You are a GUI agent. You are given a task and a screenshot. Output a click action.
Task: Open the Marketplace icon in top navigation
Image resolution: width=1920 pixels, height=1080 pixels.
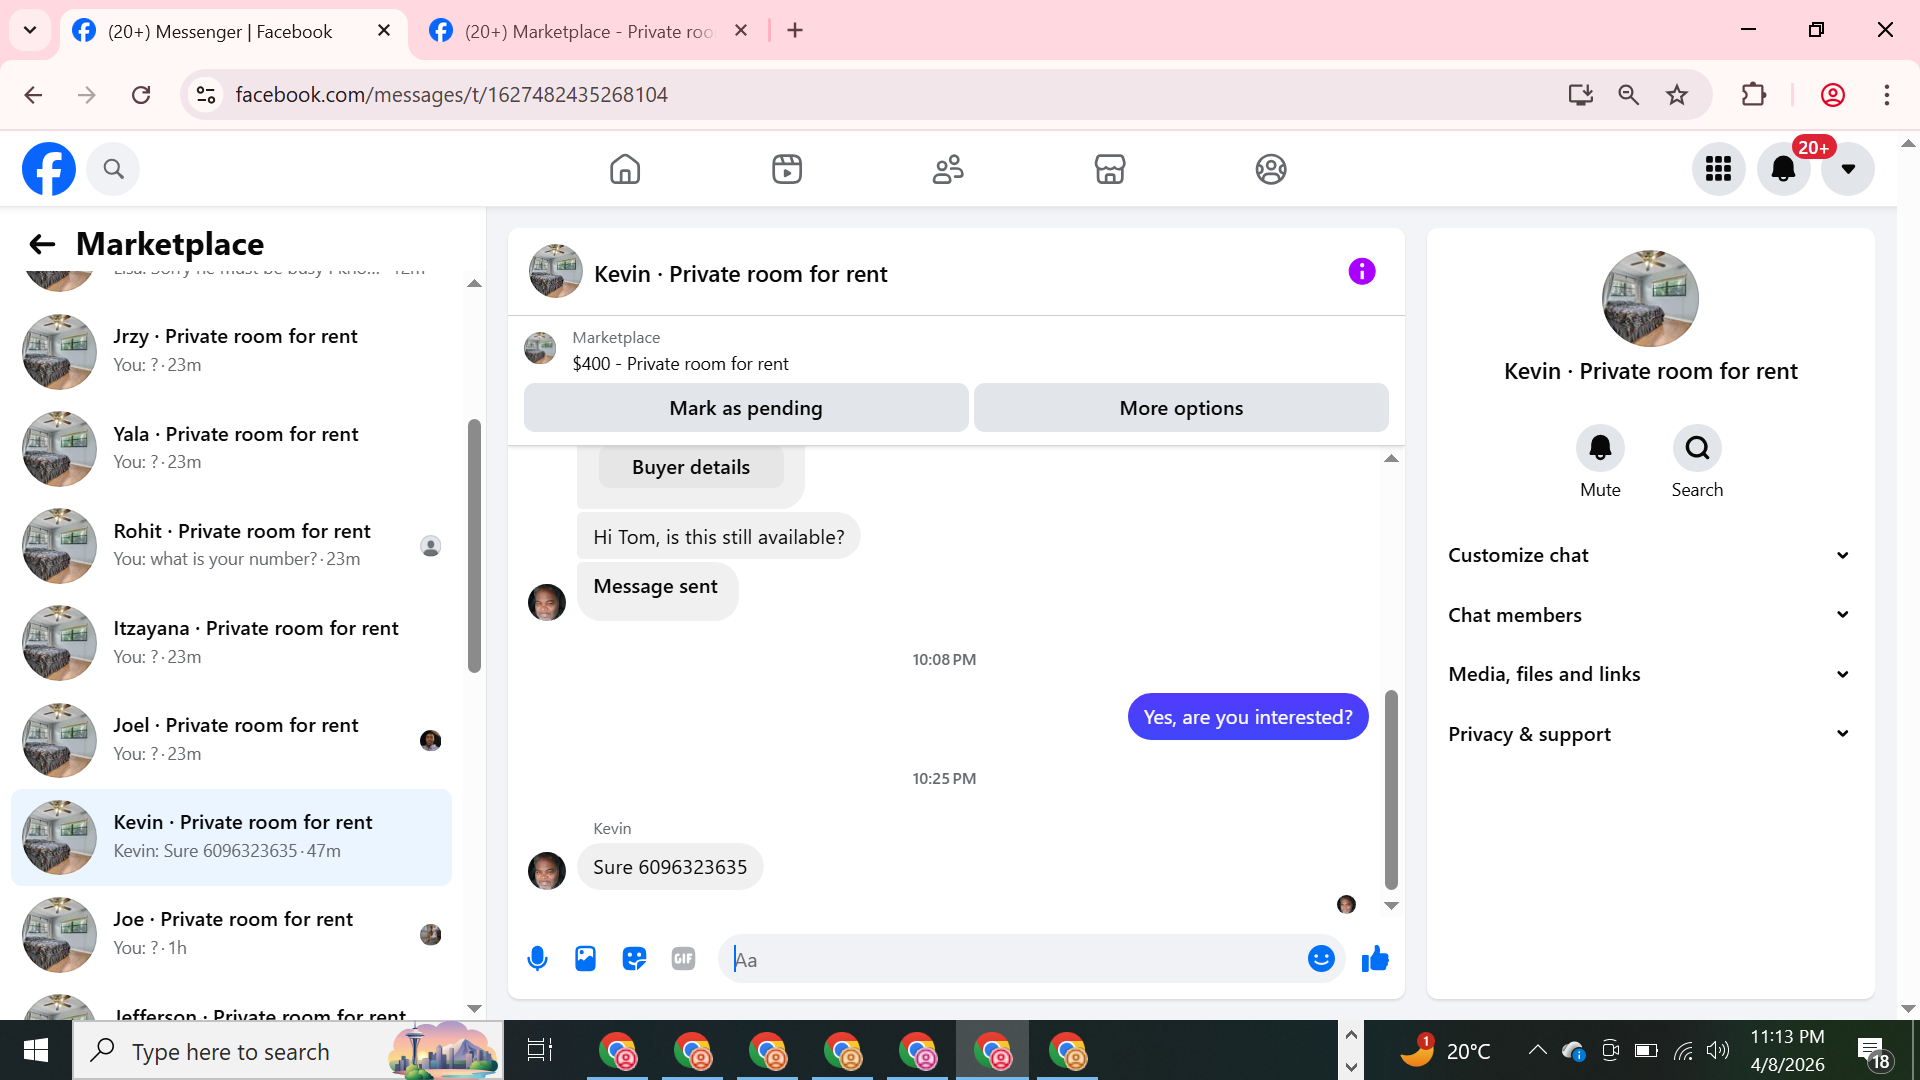click(1109, 169)
